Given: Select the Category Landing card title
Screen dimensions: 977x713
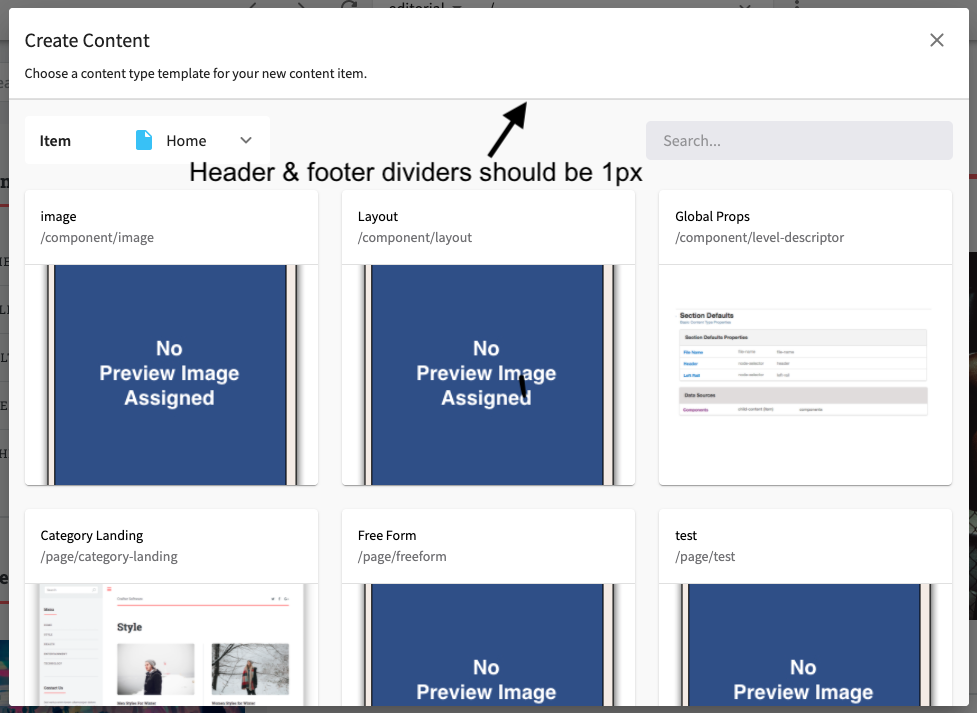Looking at the screenshot, I should (x=92, y=535).
